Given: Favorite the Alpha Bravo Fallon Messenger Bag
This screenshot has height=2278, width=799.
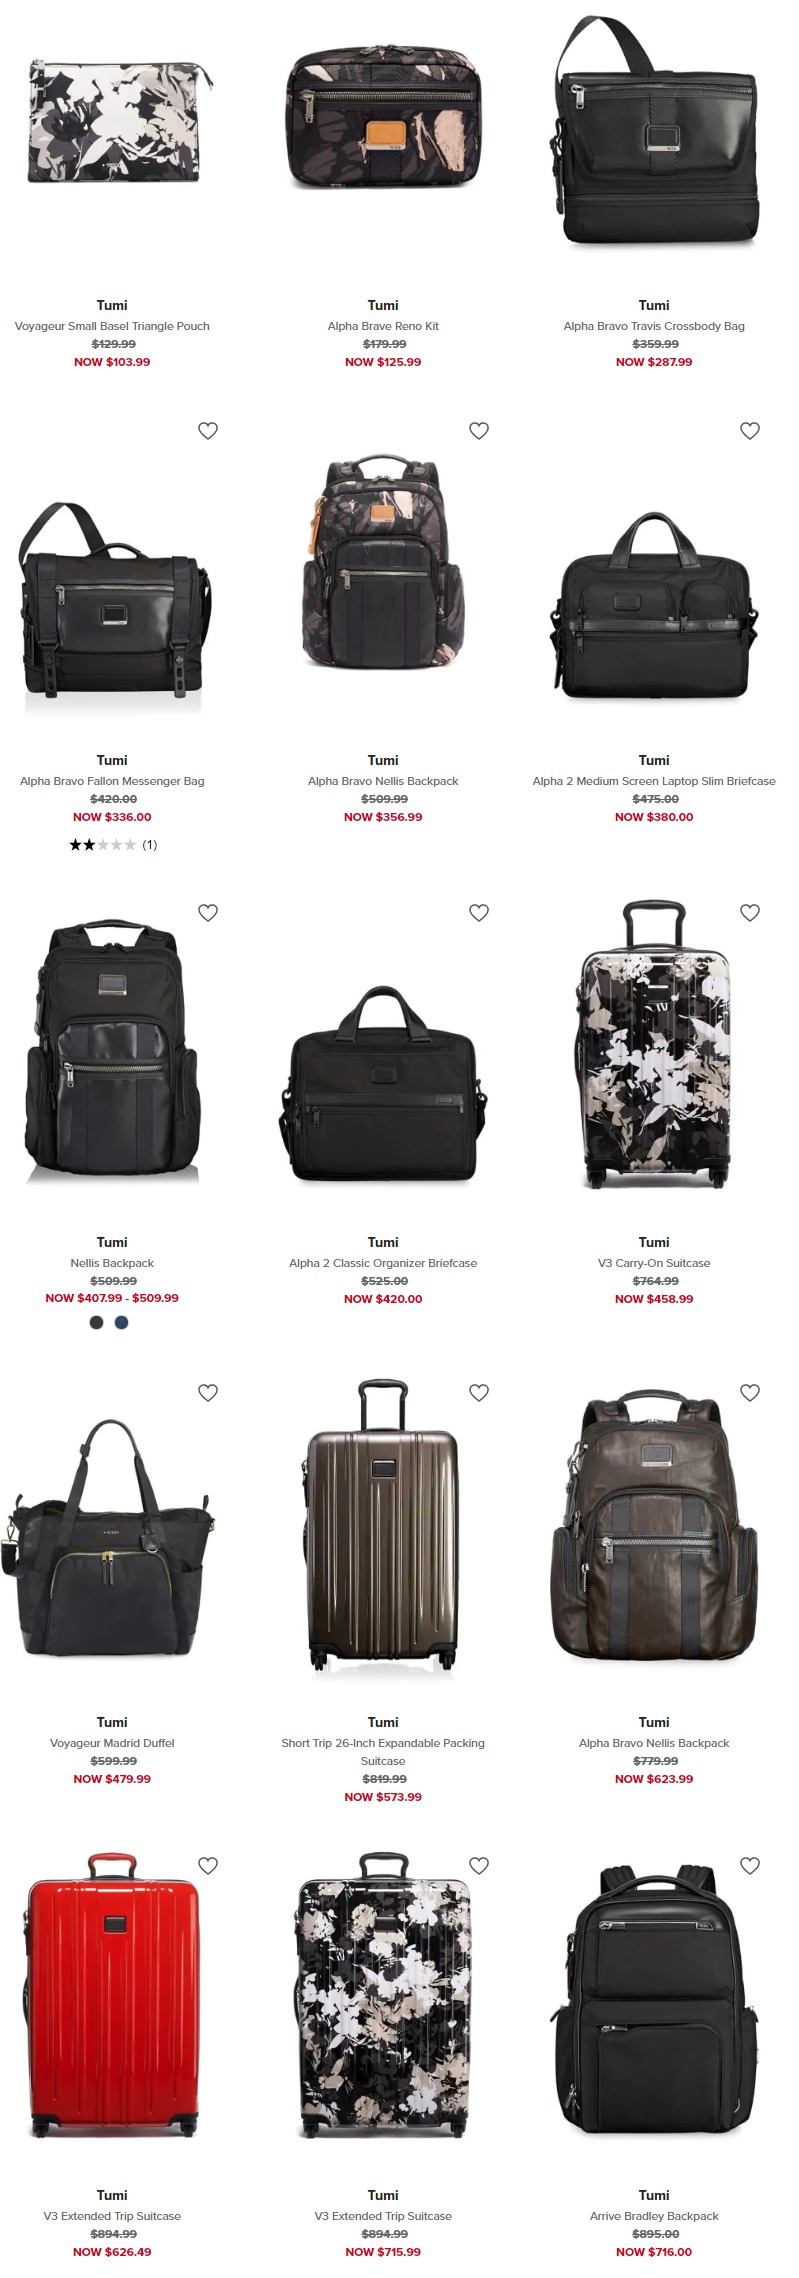Looking at the screenshot, I should [208, 431].
